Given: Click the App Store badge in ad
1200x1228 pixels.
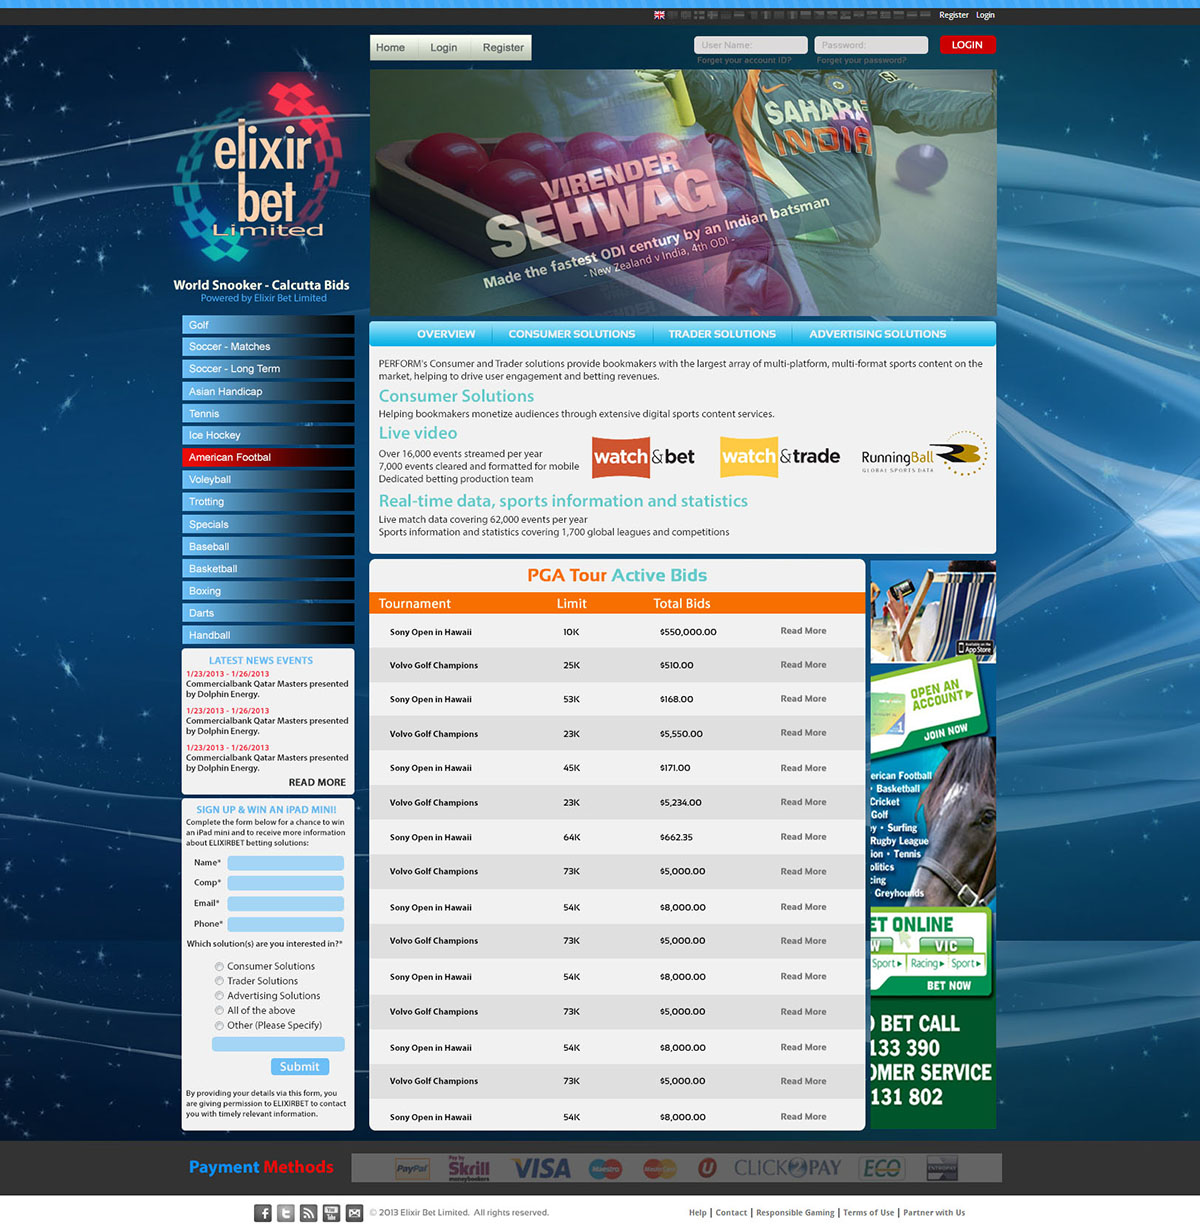Looking at the screenshot, I should (x=975, y=648).
